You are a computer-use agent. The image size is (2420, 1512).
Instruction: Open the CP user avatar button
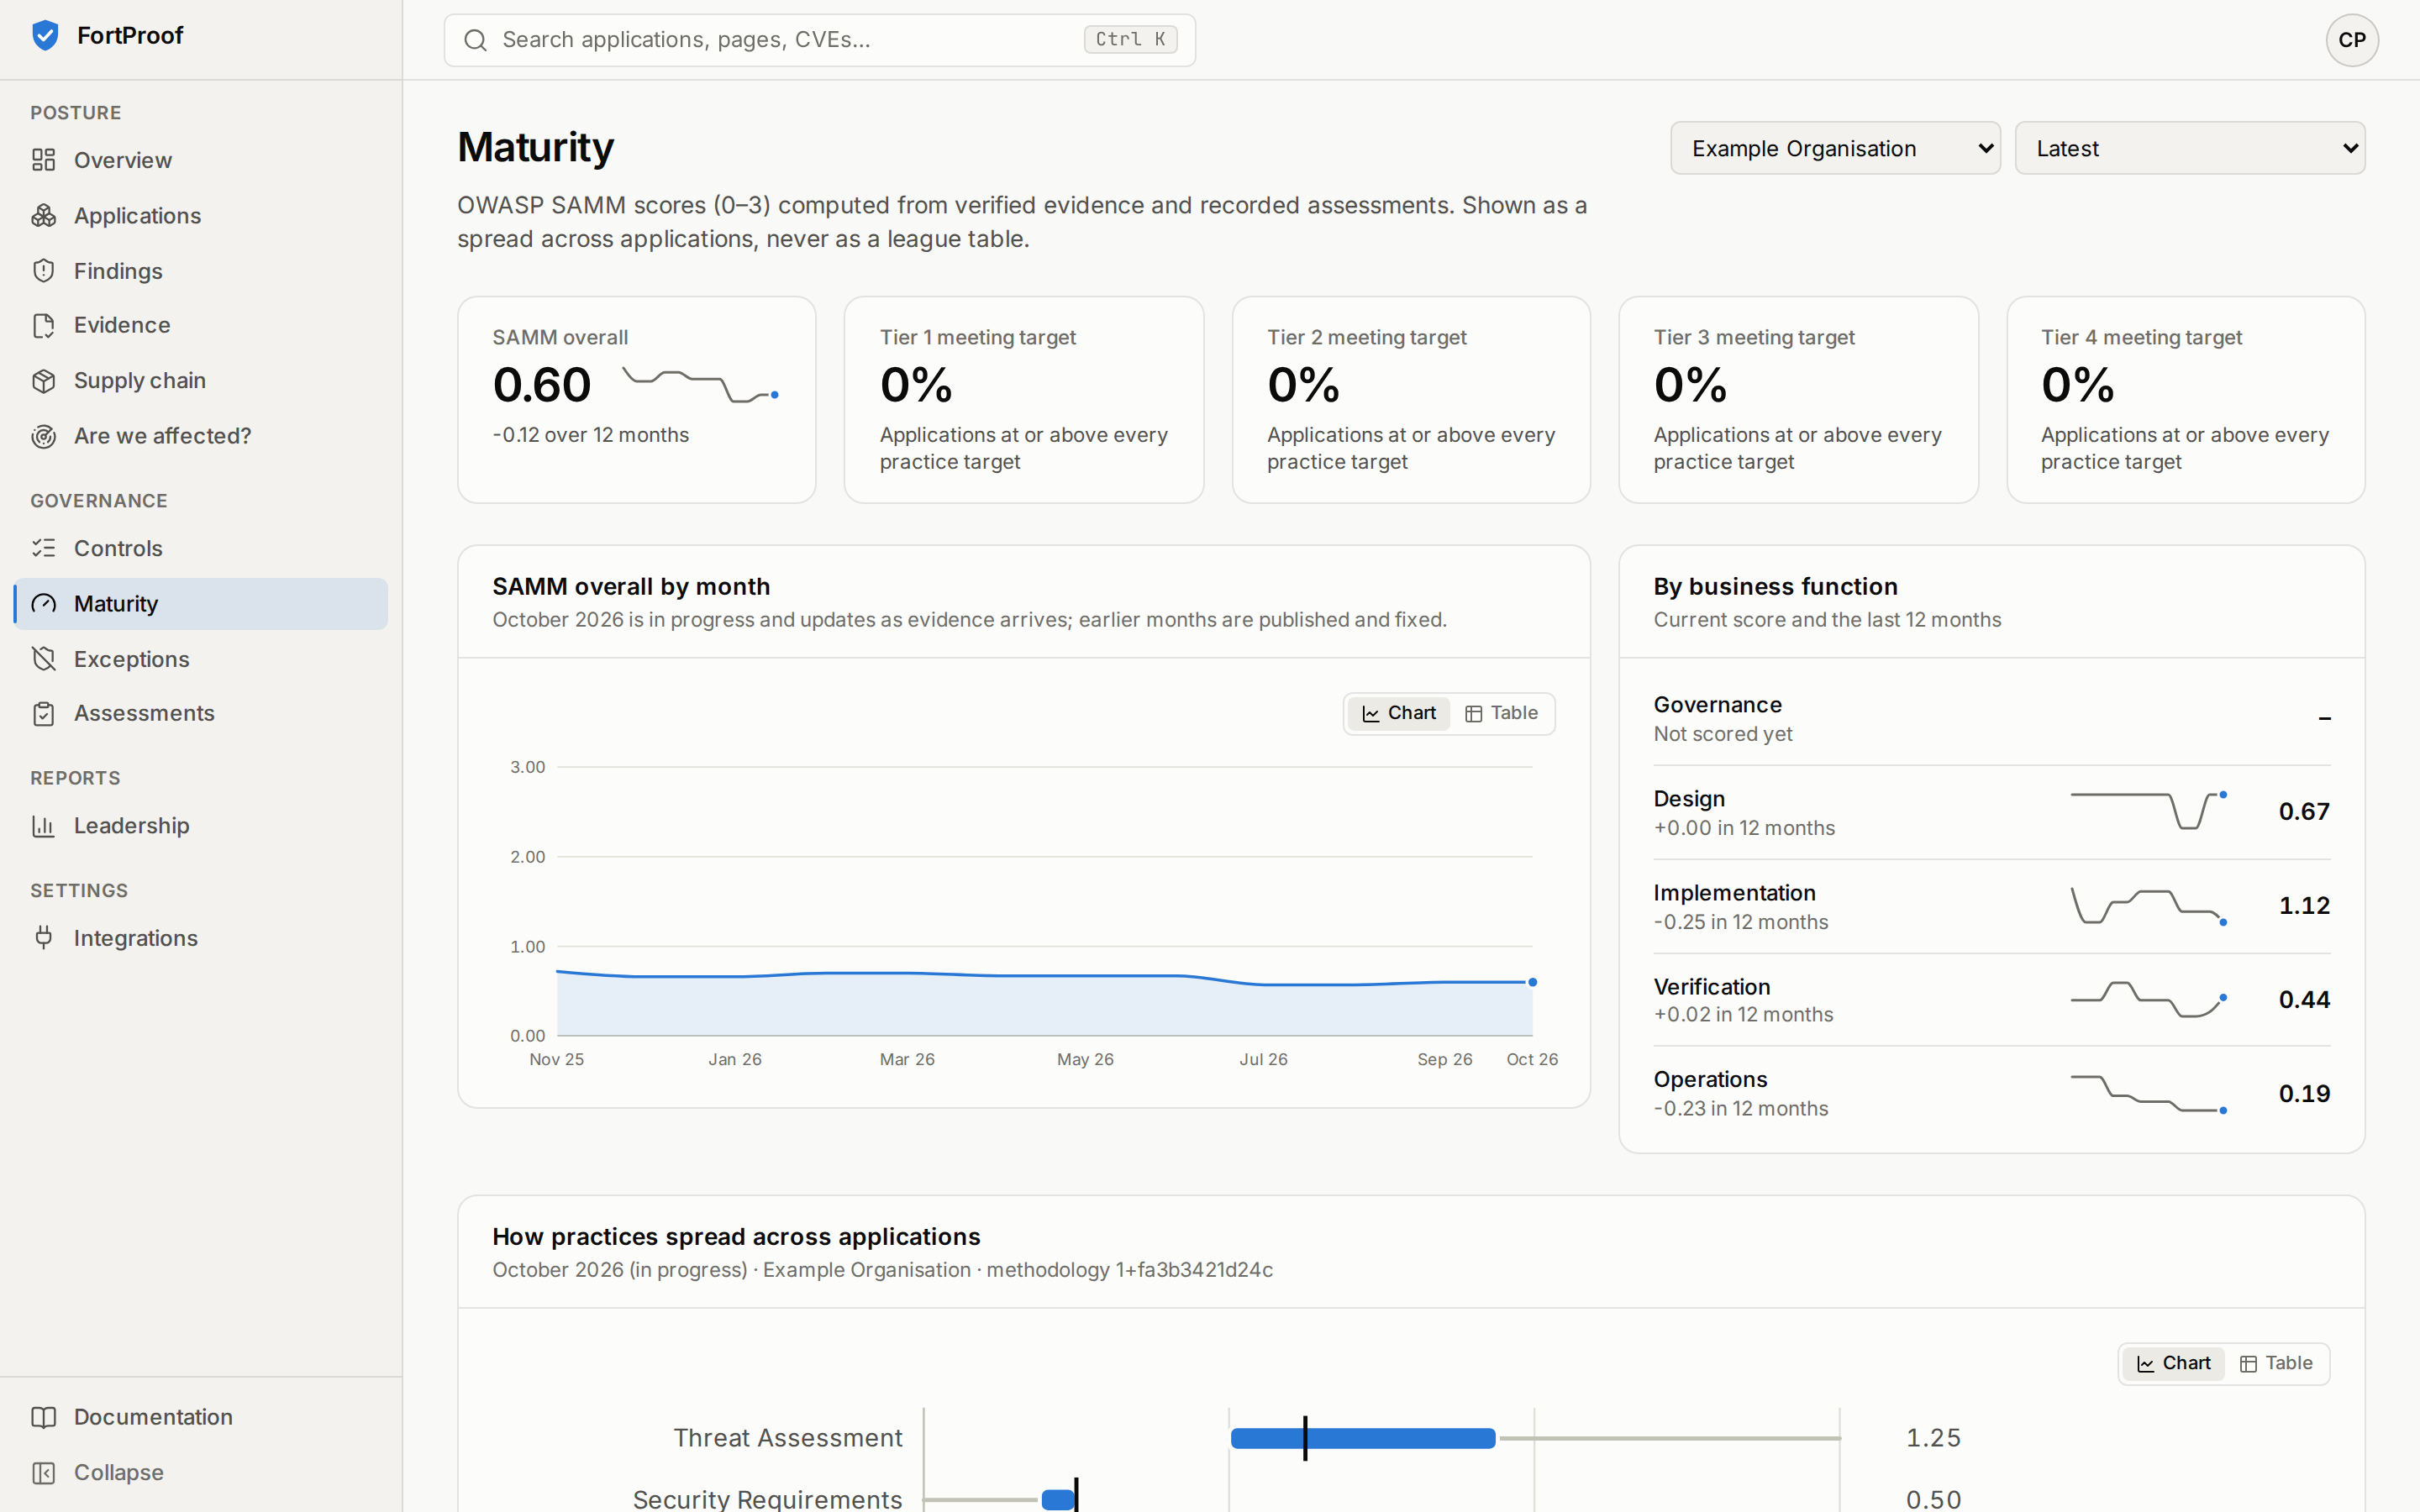pos(2351,40)
